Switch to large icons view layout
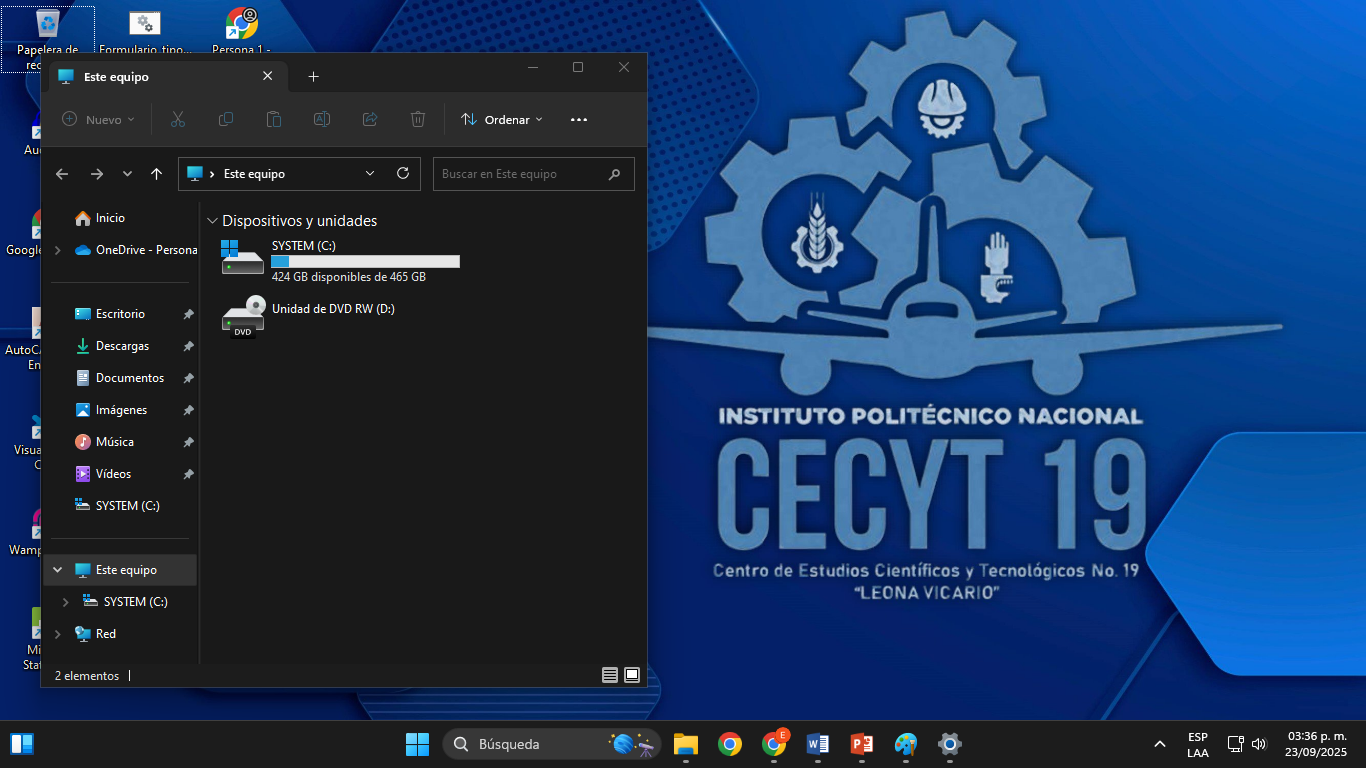1366x768 pixels. (x=632, y=675)
